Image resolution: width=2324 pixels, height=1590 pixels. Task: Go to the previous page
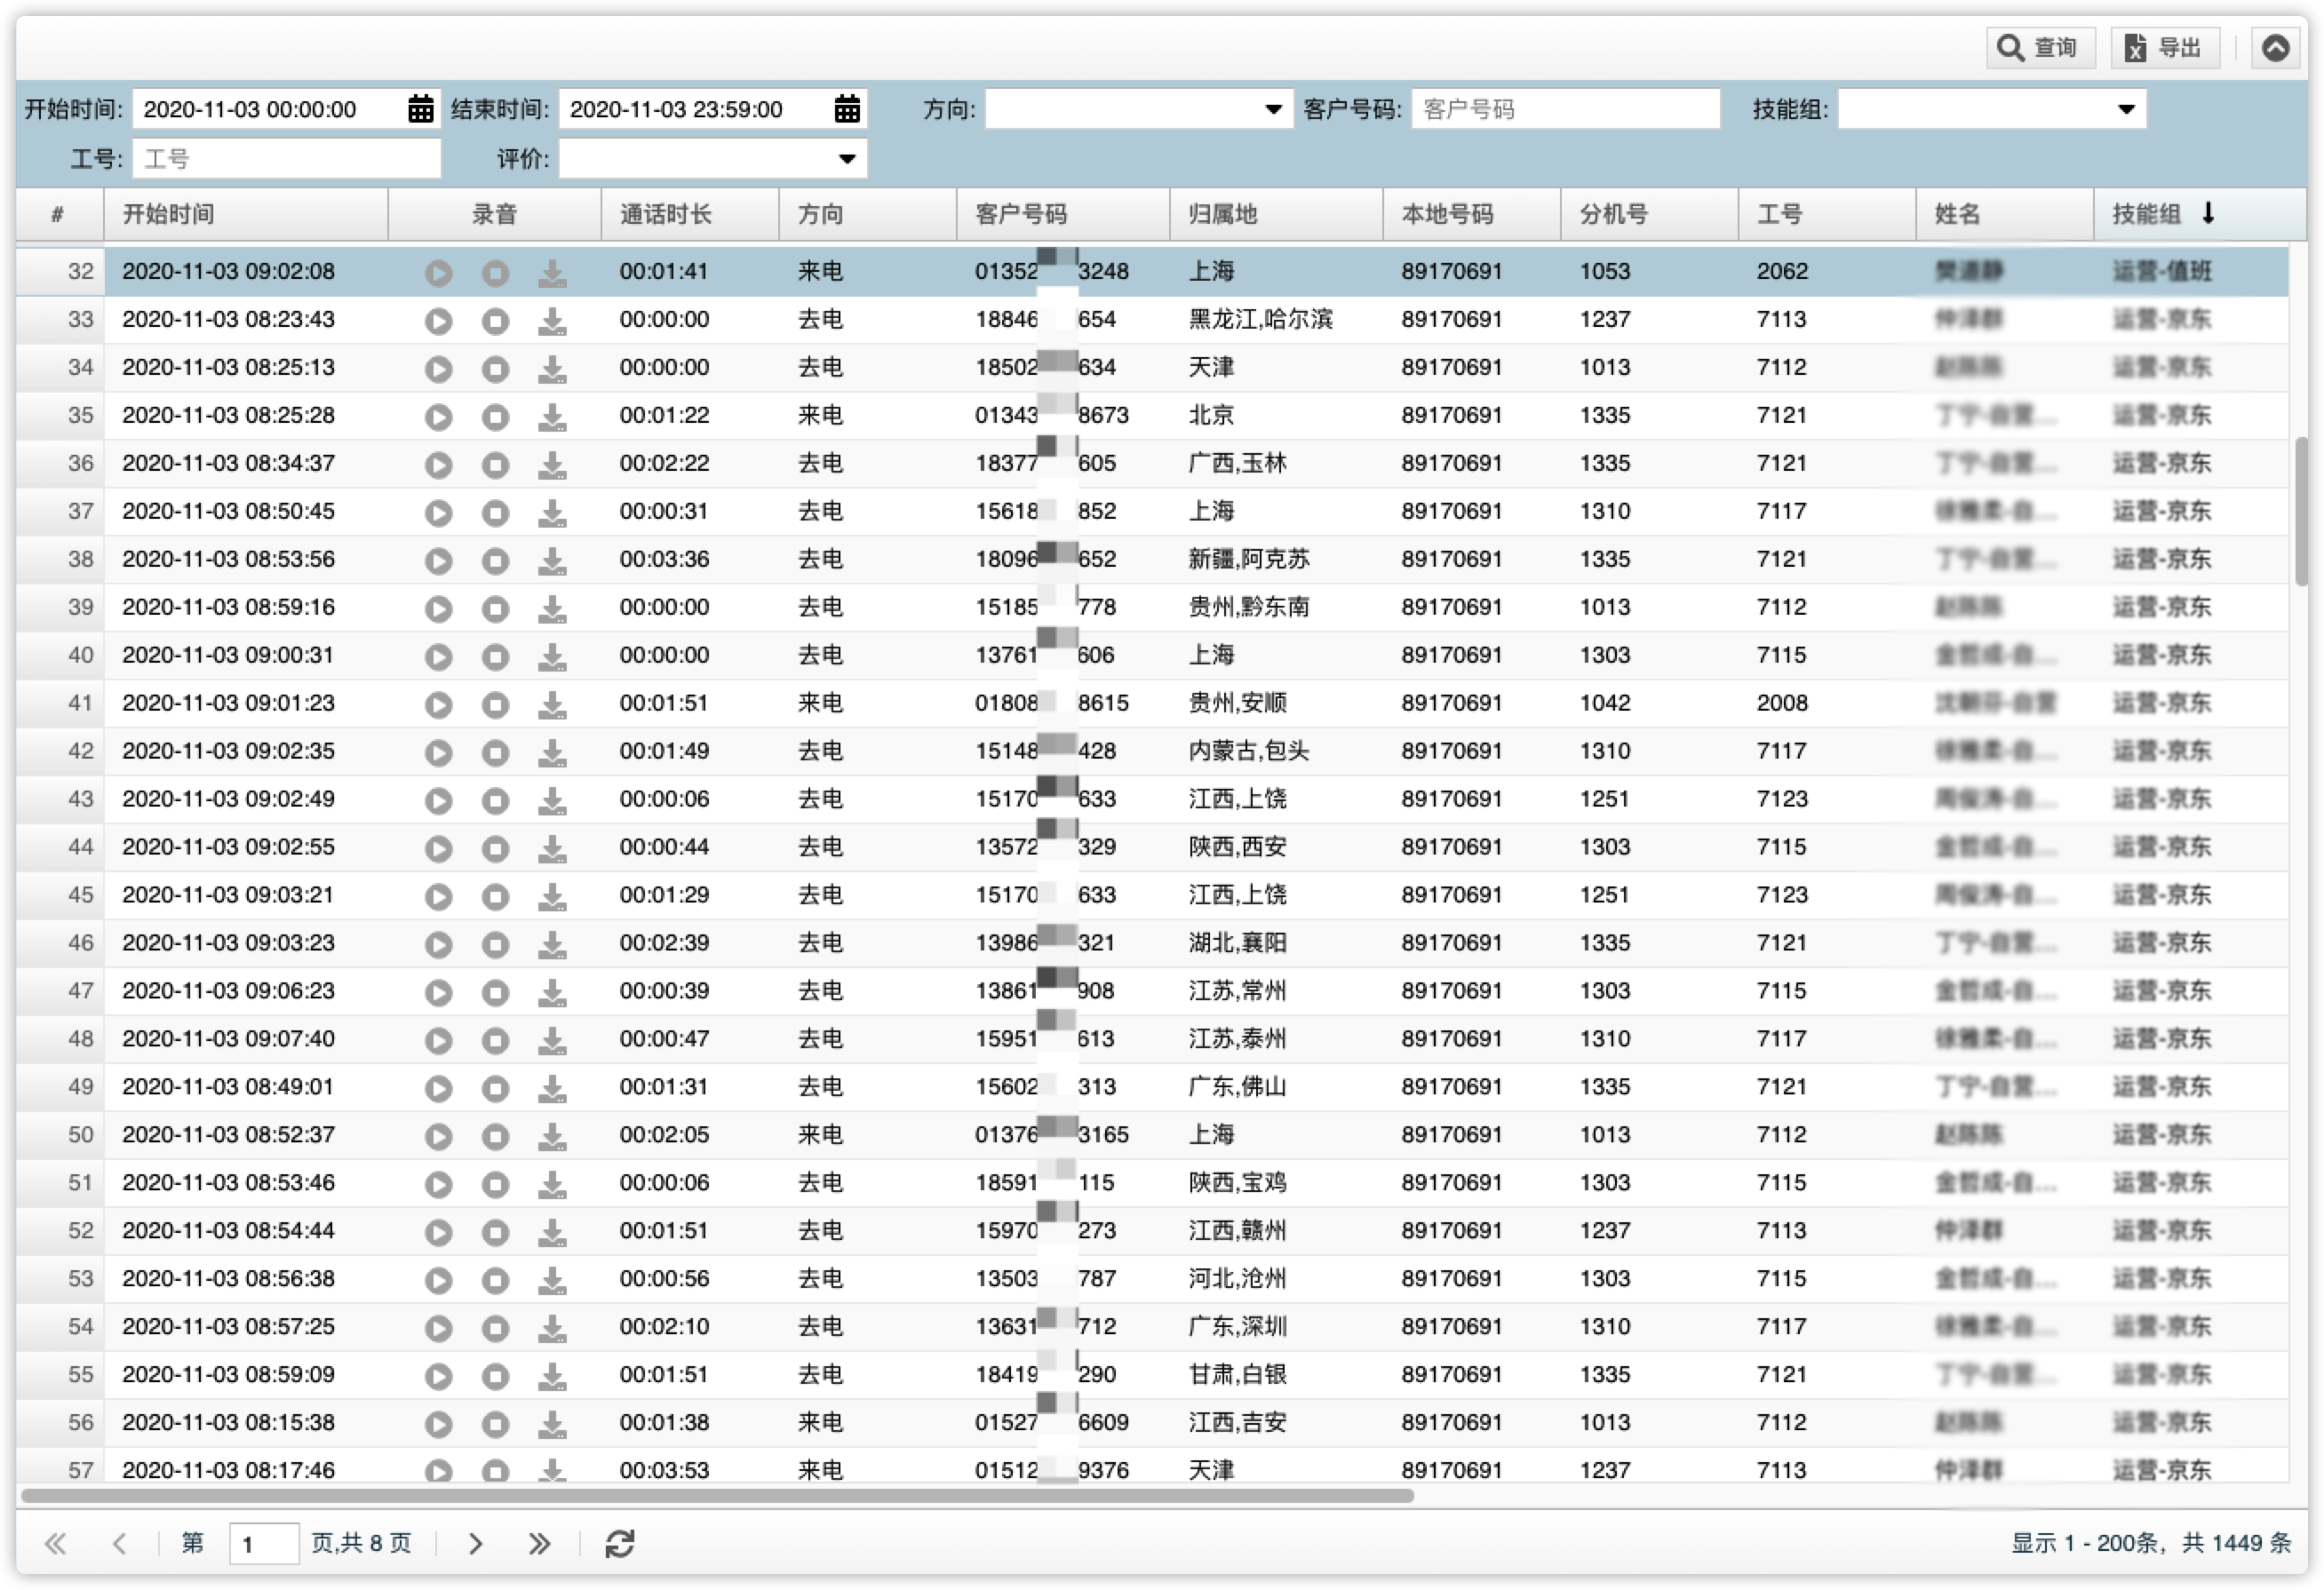coord(119,1545)
